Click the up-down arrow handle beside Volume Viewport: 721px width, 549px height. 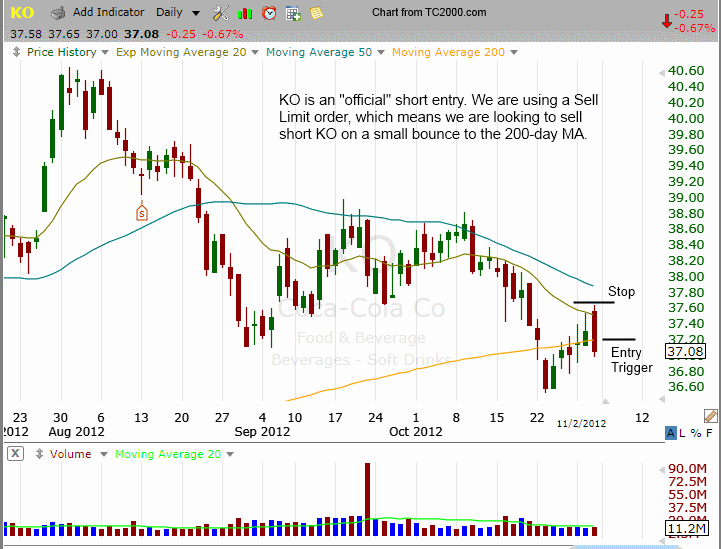39,454
